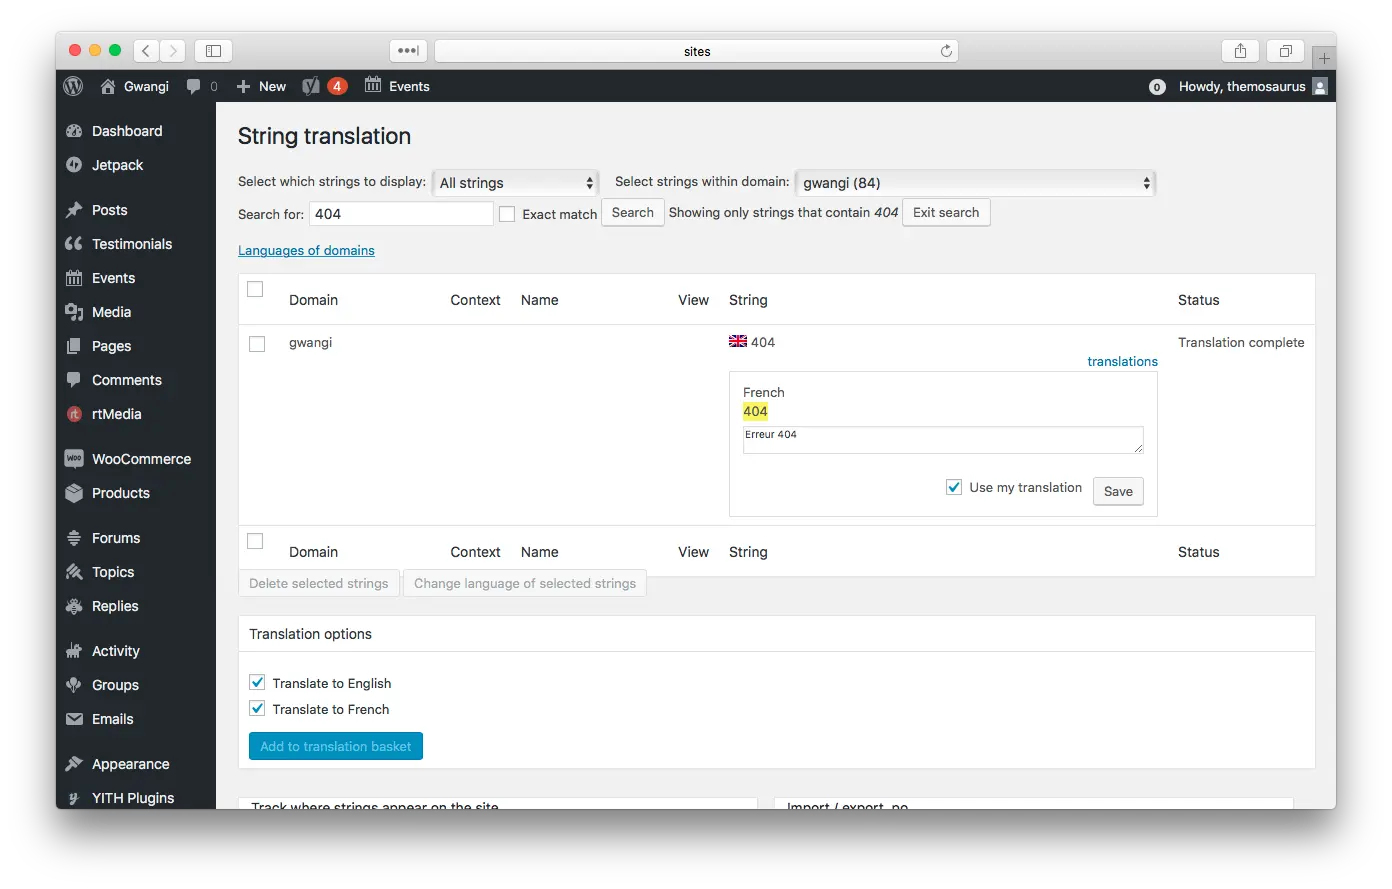Go back with browser back arrow
The image size is (1392, 889).
pyautogui.click(x=146, y=51)
